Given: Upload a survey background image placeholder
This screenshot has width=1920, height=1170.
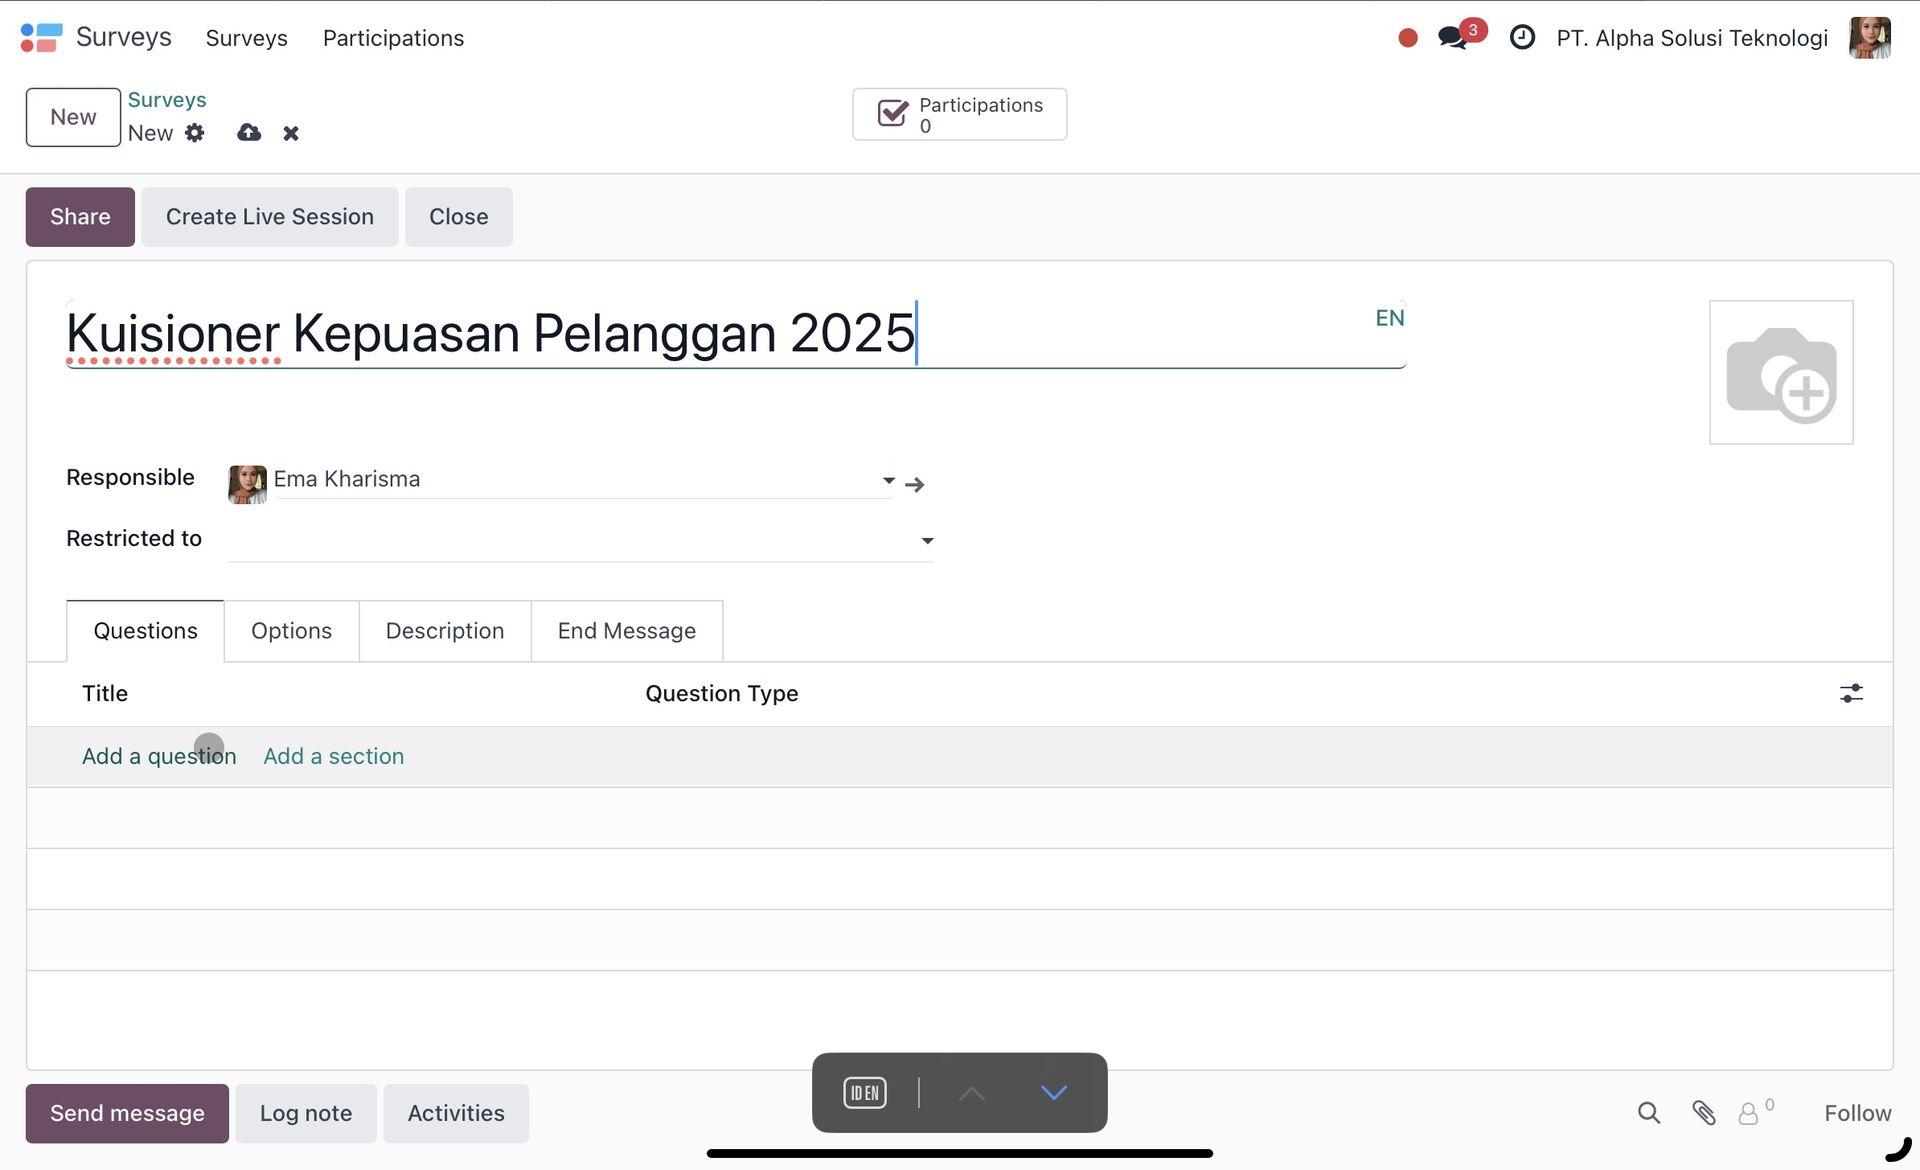Looking at the screenshot, I should (x=1781, y=372).
